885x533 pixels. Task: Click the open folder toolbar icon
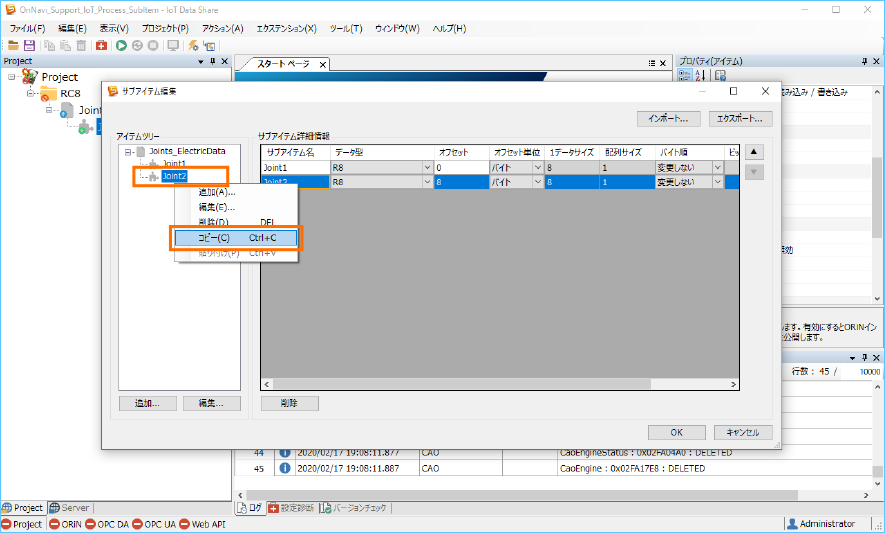click(x=13, y=45)
